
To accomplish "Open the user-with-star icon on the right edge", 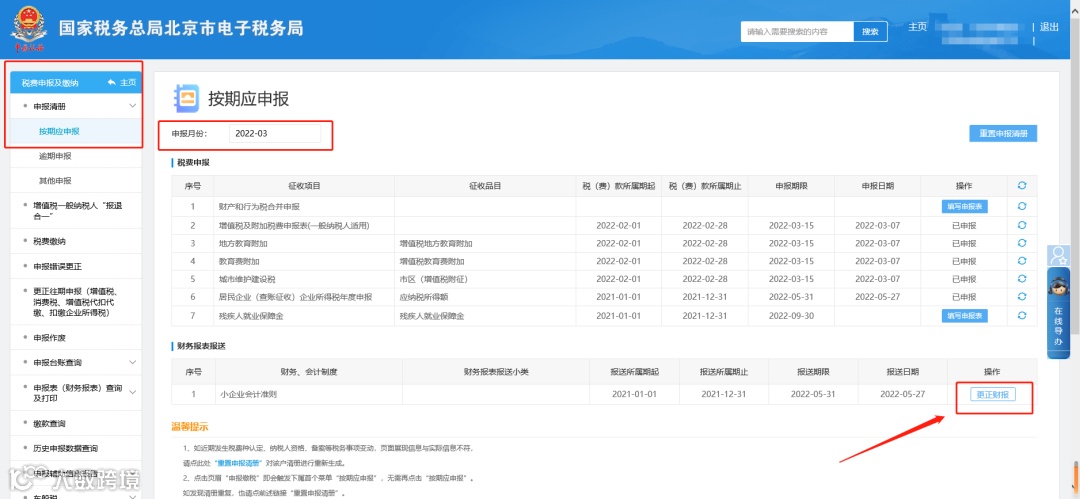I will coord(1058,255).
